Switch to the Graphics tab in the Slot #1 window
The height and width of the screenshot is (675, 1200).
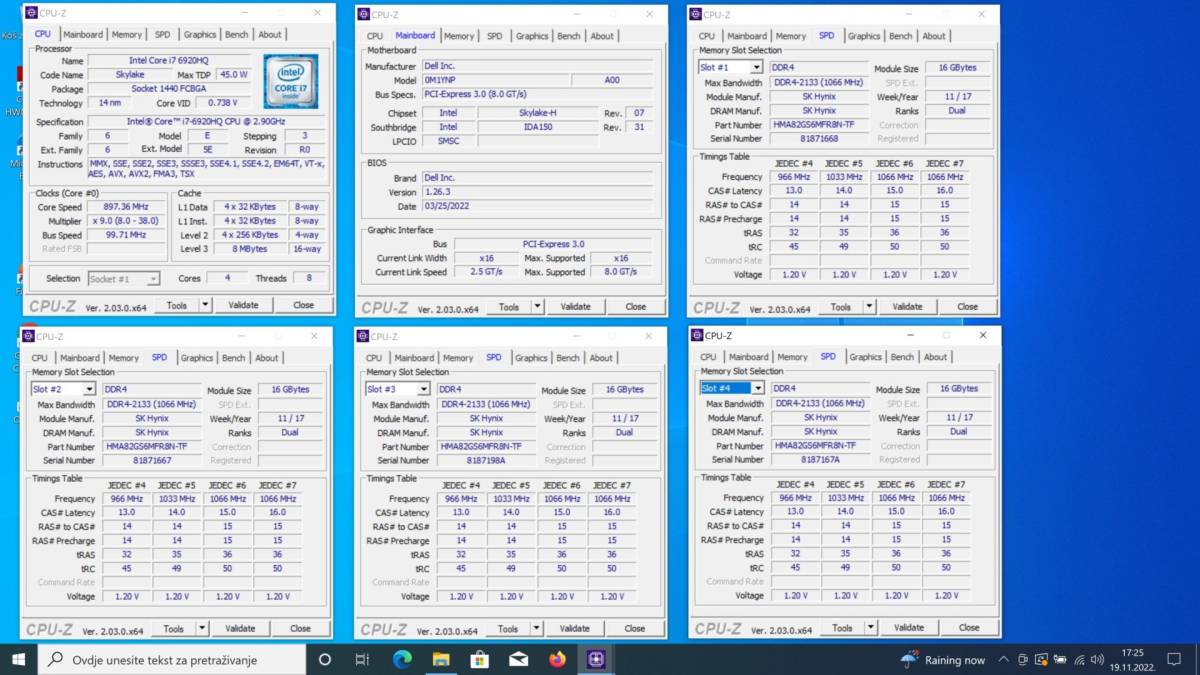coord(864,36)
